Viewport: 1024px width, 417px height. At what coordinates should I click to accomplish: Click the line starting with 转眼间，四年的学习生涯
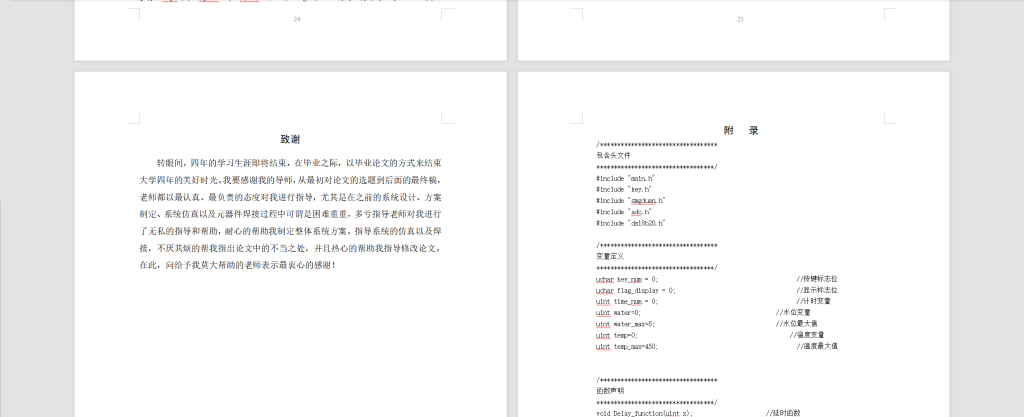(x=299, y=162)
